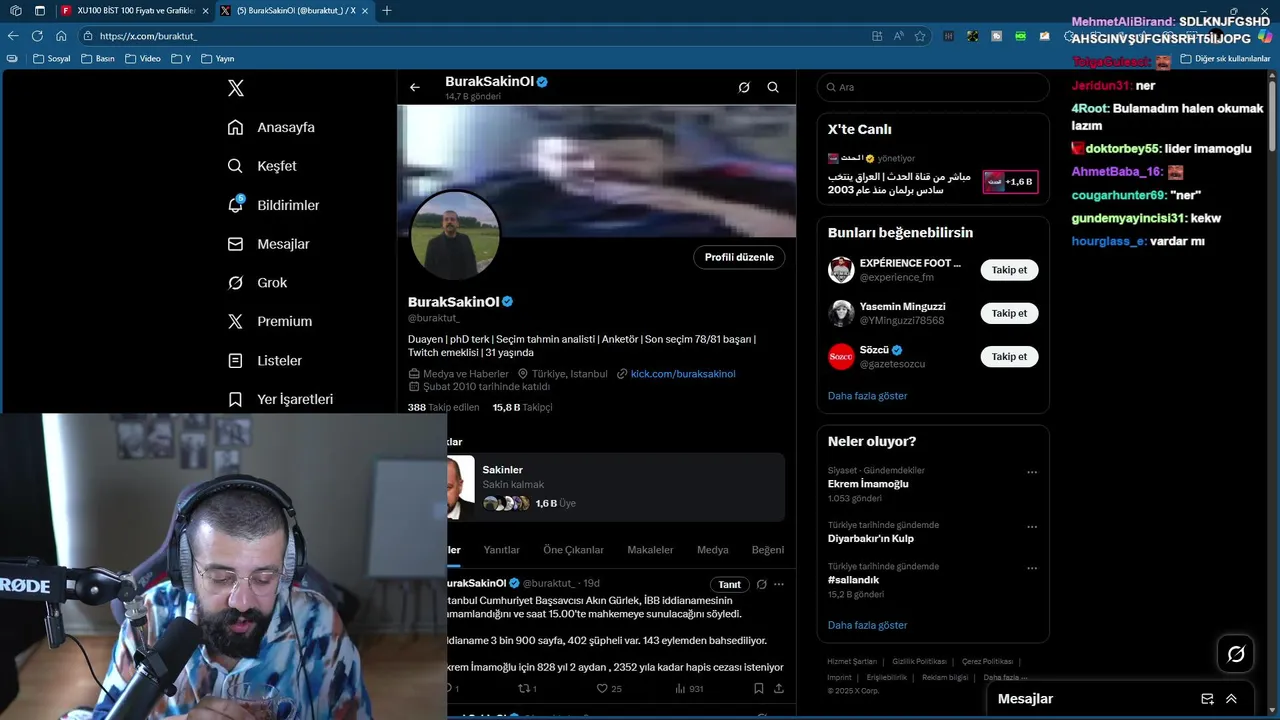Open Anasayfa home in sidebar

coord(271,127)
